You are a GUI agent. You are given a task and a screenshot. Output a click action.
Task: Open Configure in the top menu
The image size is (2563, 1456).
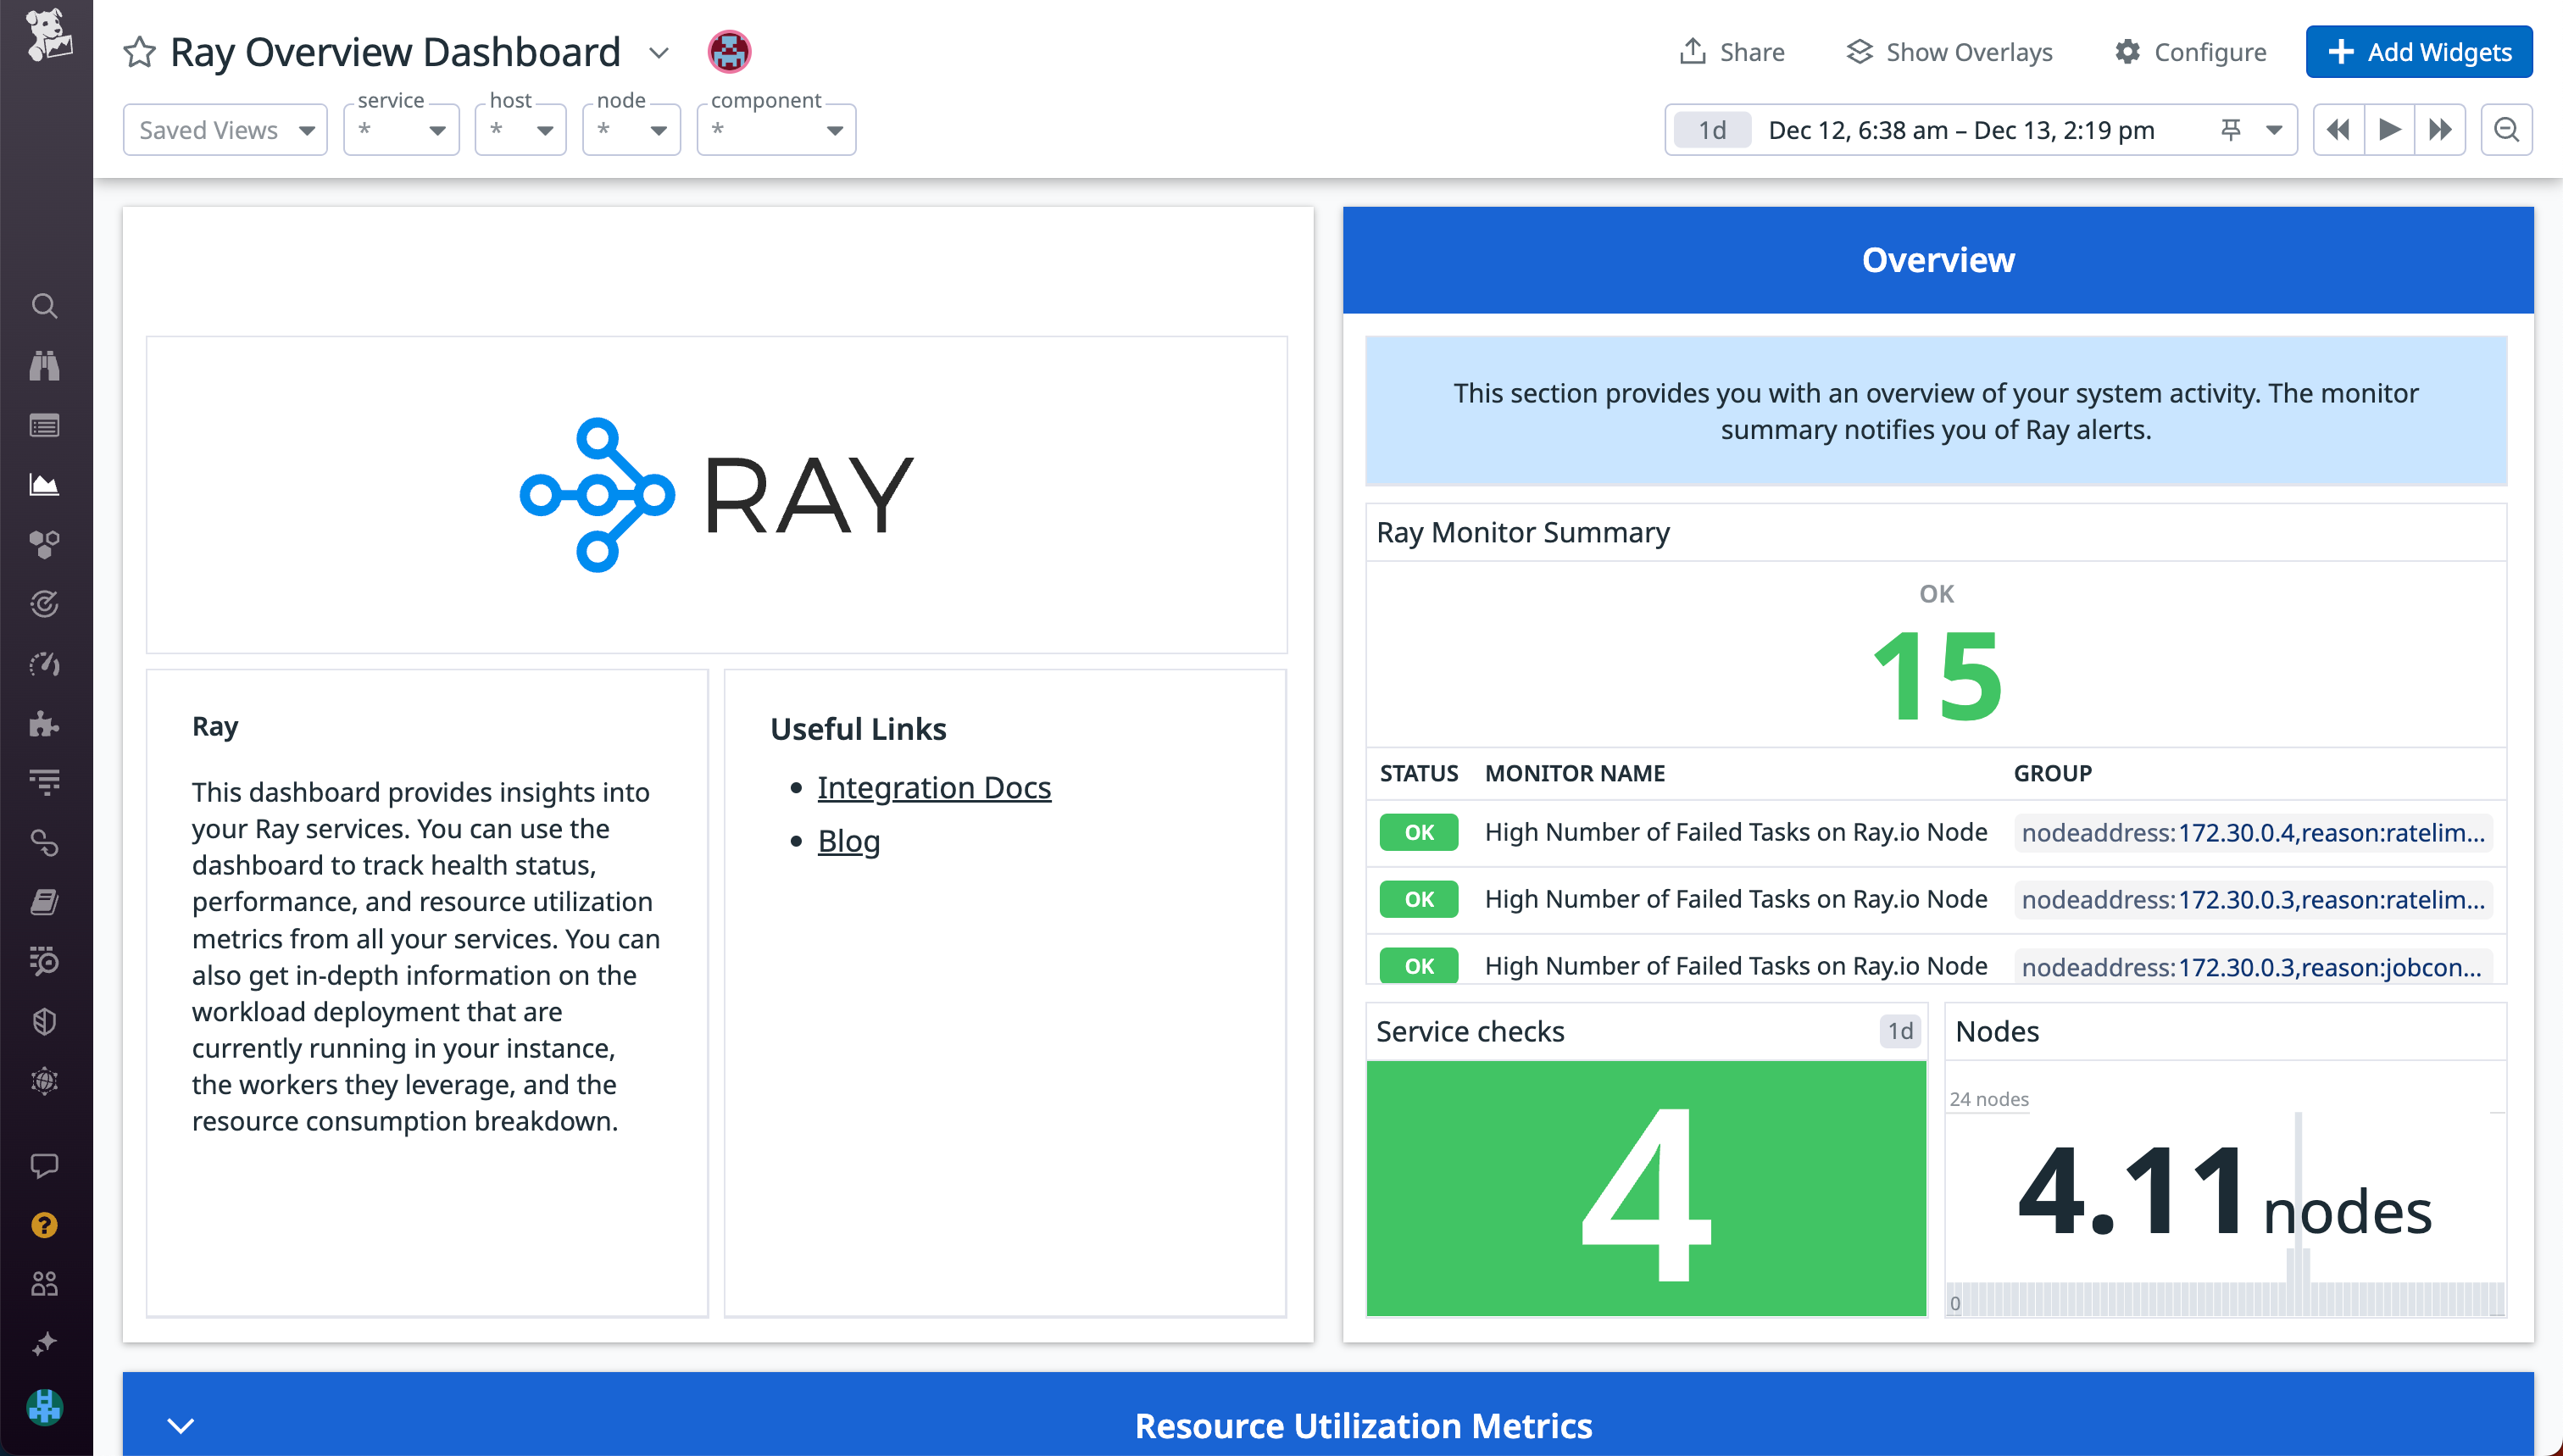pyautogui.click(x=2190, y=52)
